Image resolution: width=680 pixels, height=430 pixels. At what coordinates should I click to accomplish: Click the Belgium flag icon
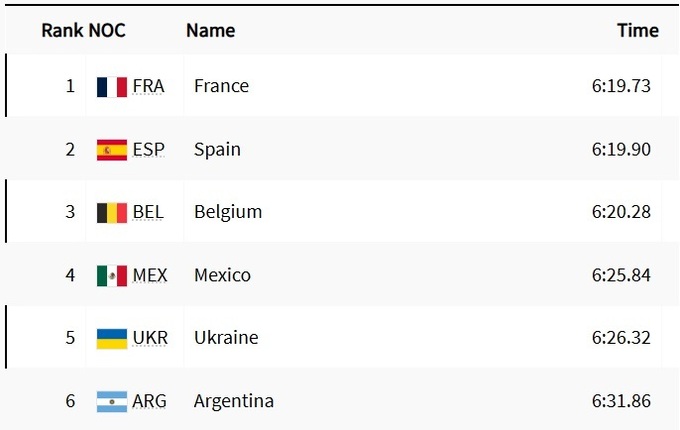(111, 212)
